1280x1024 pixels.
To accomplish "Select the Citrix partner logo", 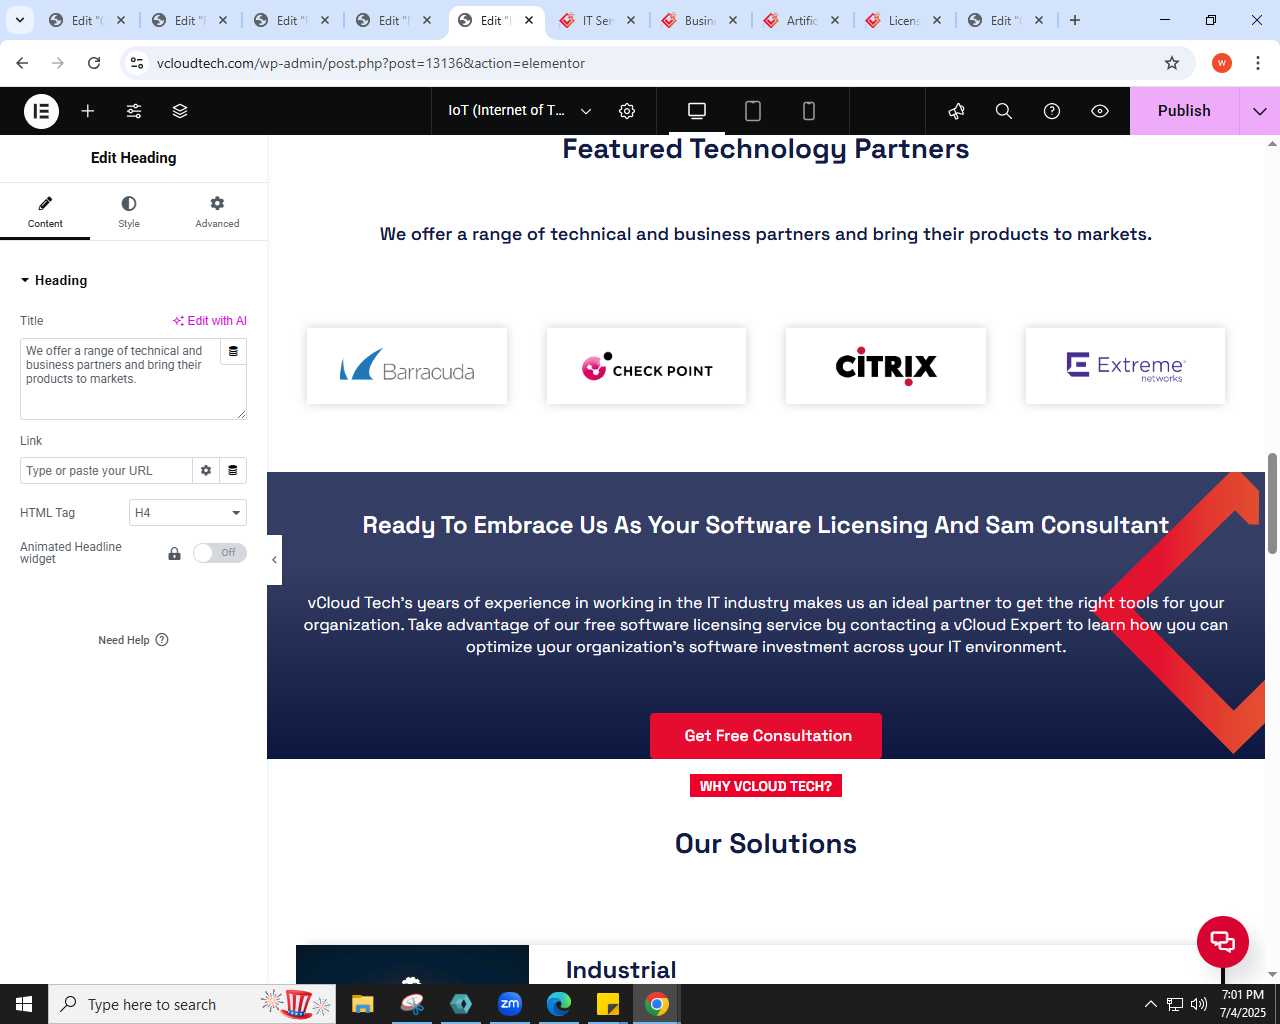I will pos(886,366).
